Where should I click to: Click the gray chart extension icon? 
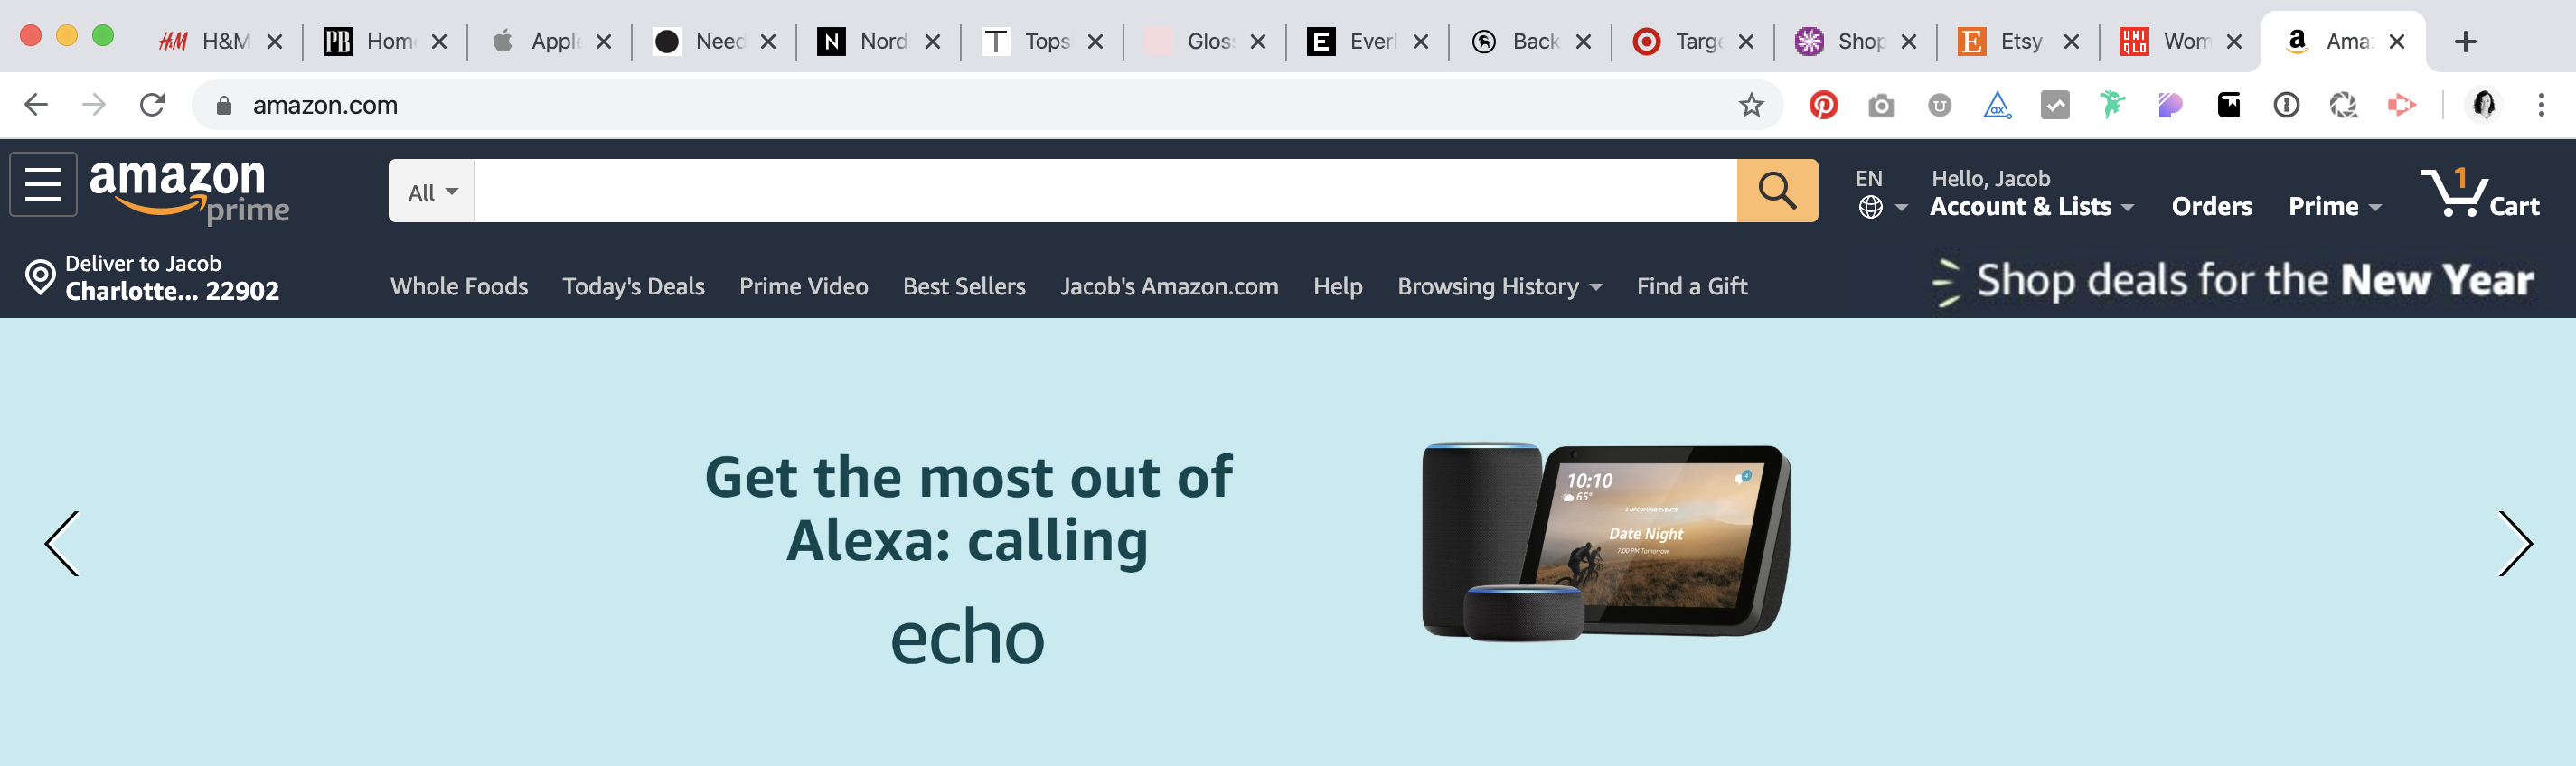(2055, 105)
